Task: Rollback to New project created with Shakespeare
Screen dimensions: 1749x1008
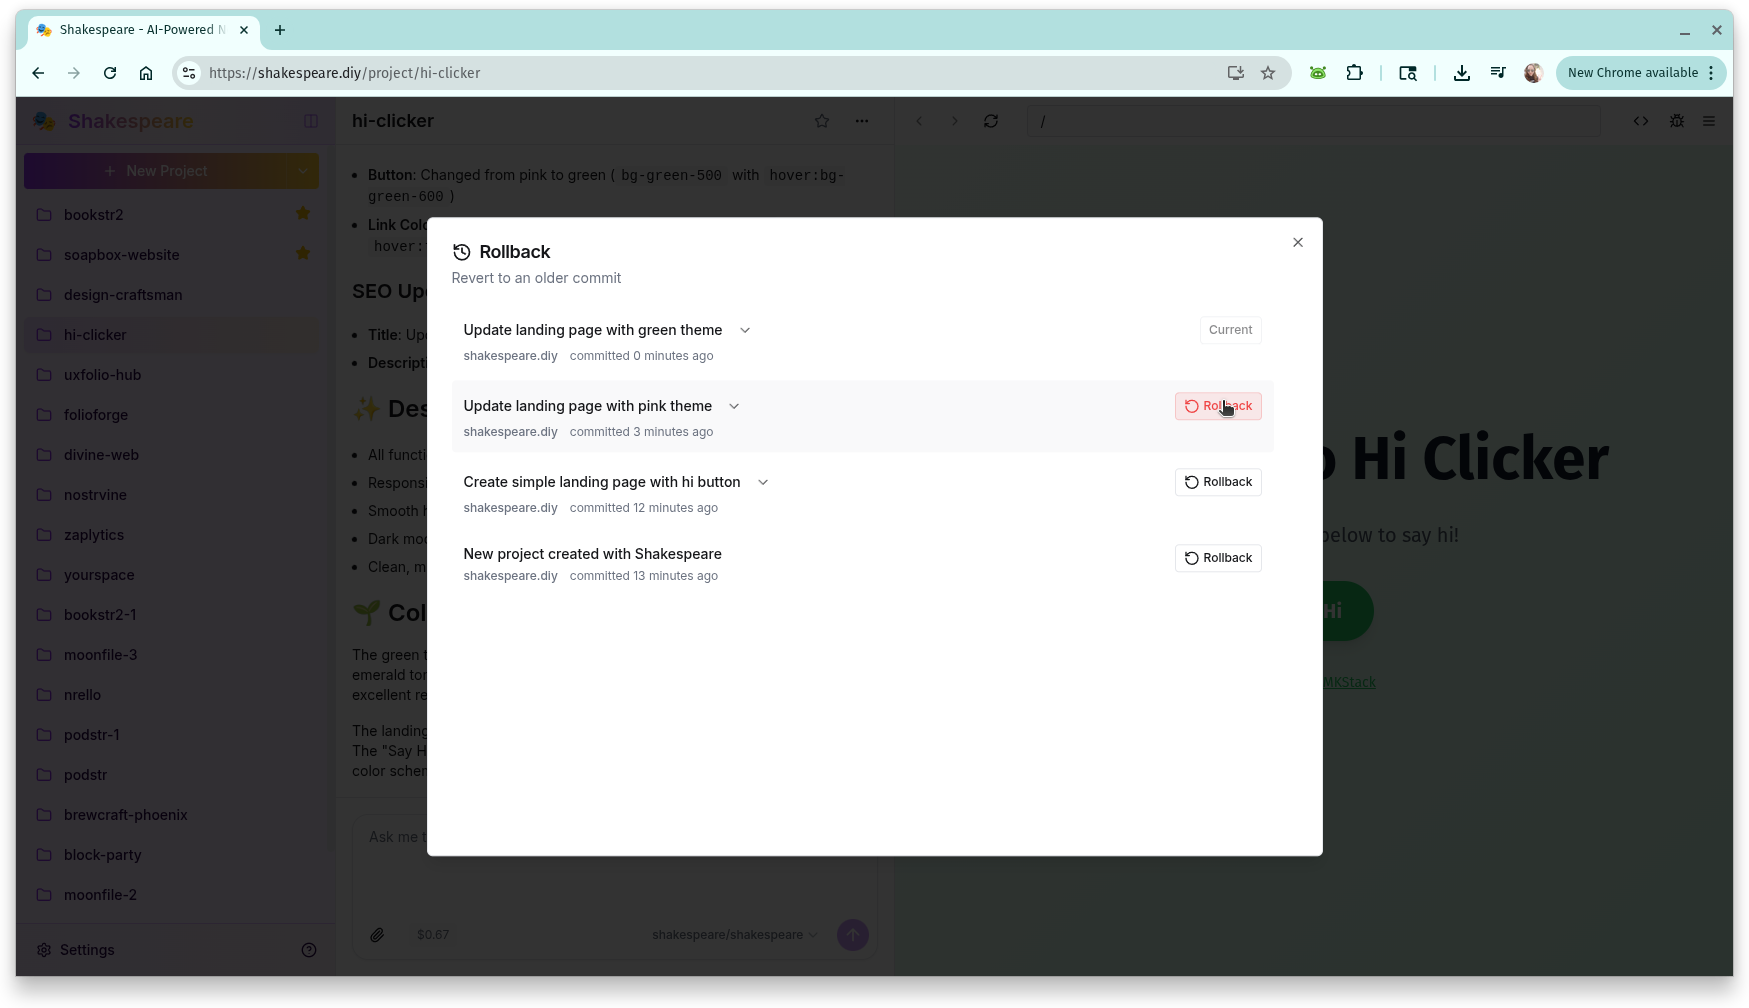Action: (x=1217, y=557)
